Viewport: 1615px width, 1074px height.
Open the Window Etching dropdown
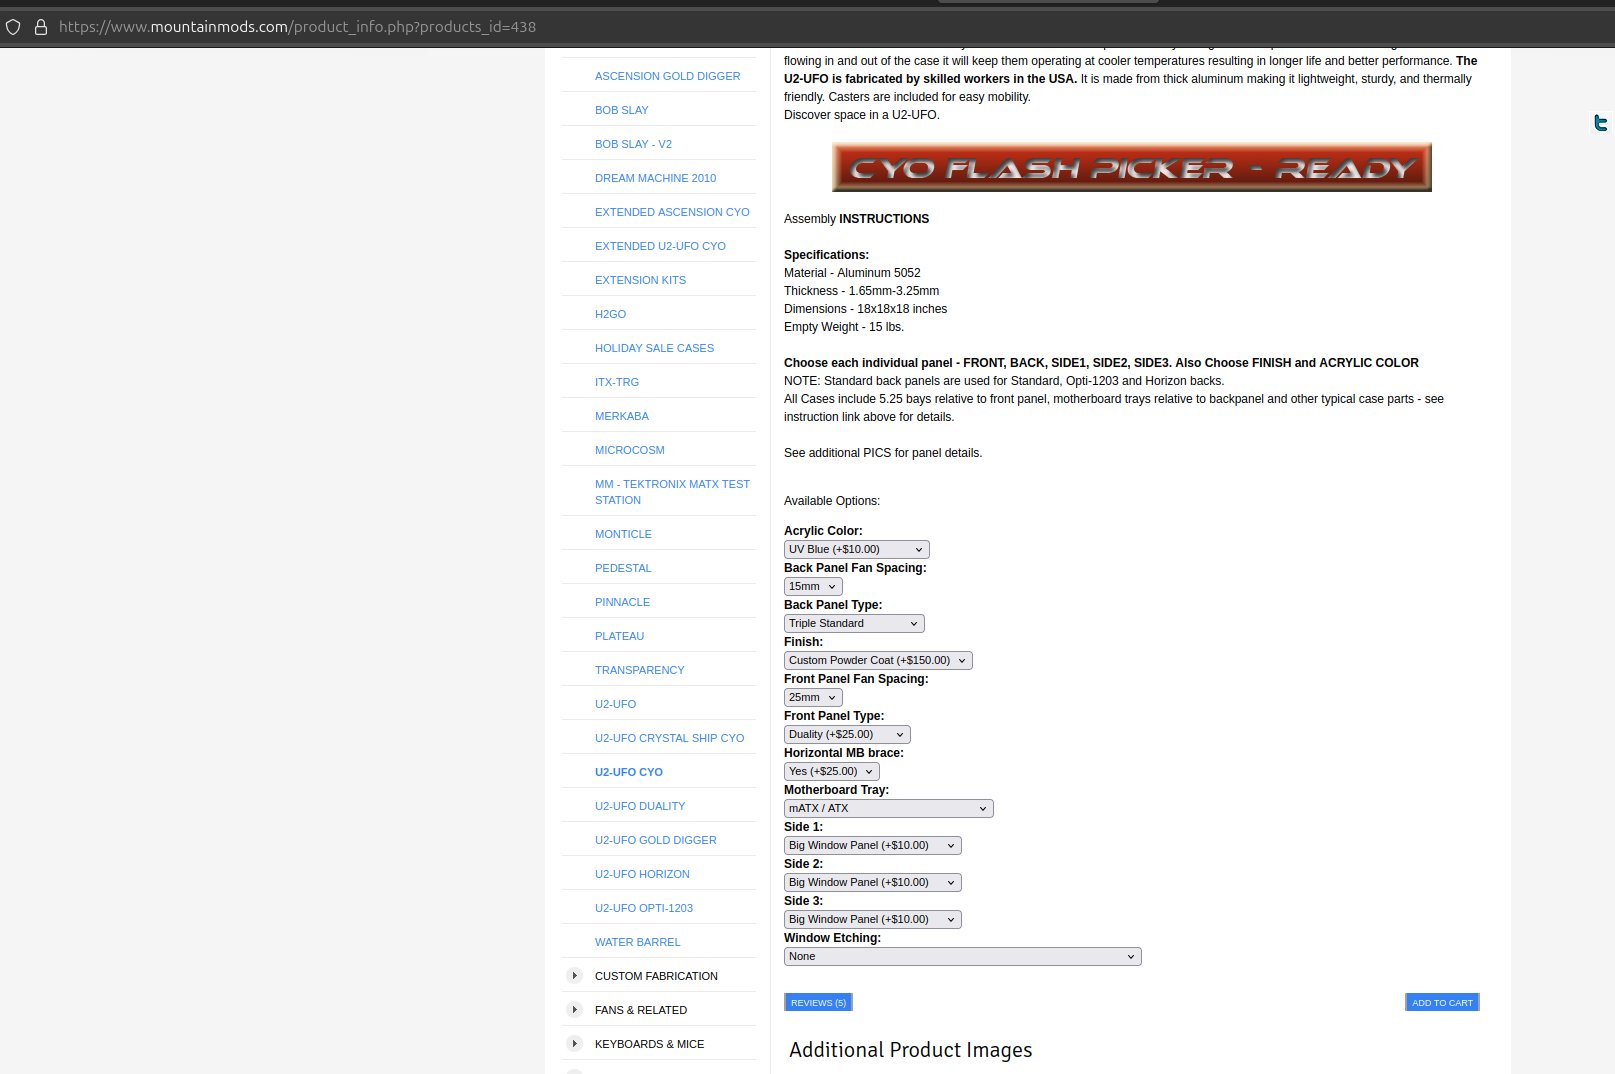(962, 957)
